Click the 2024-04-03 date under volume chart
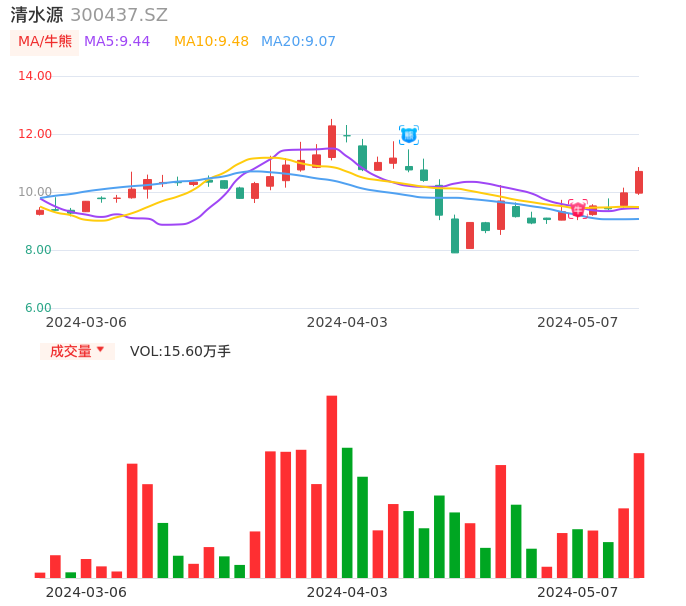 [347, 592]
